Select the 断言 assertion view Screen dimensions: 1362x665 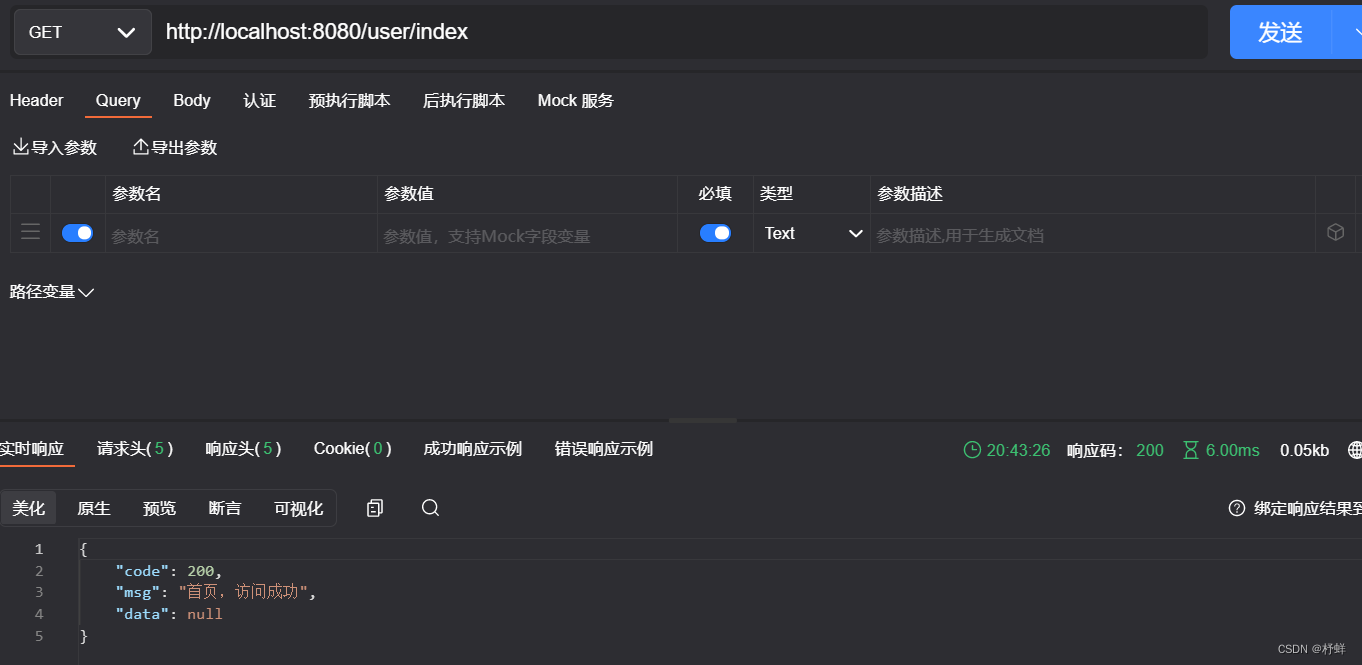coord(225,508)
